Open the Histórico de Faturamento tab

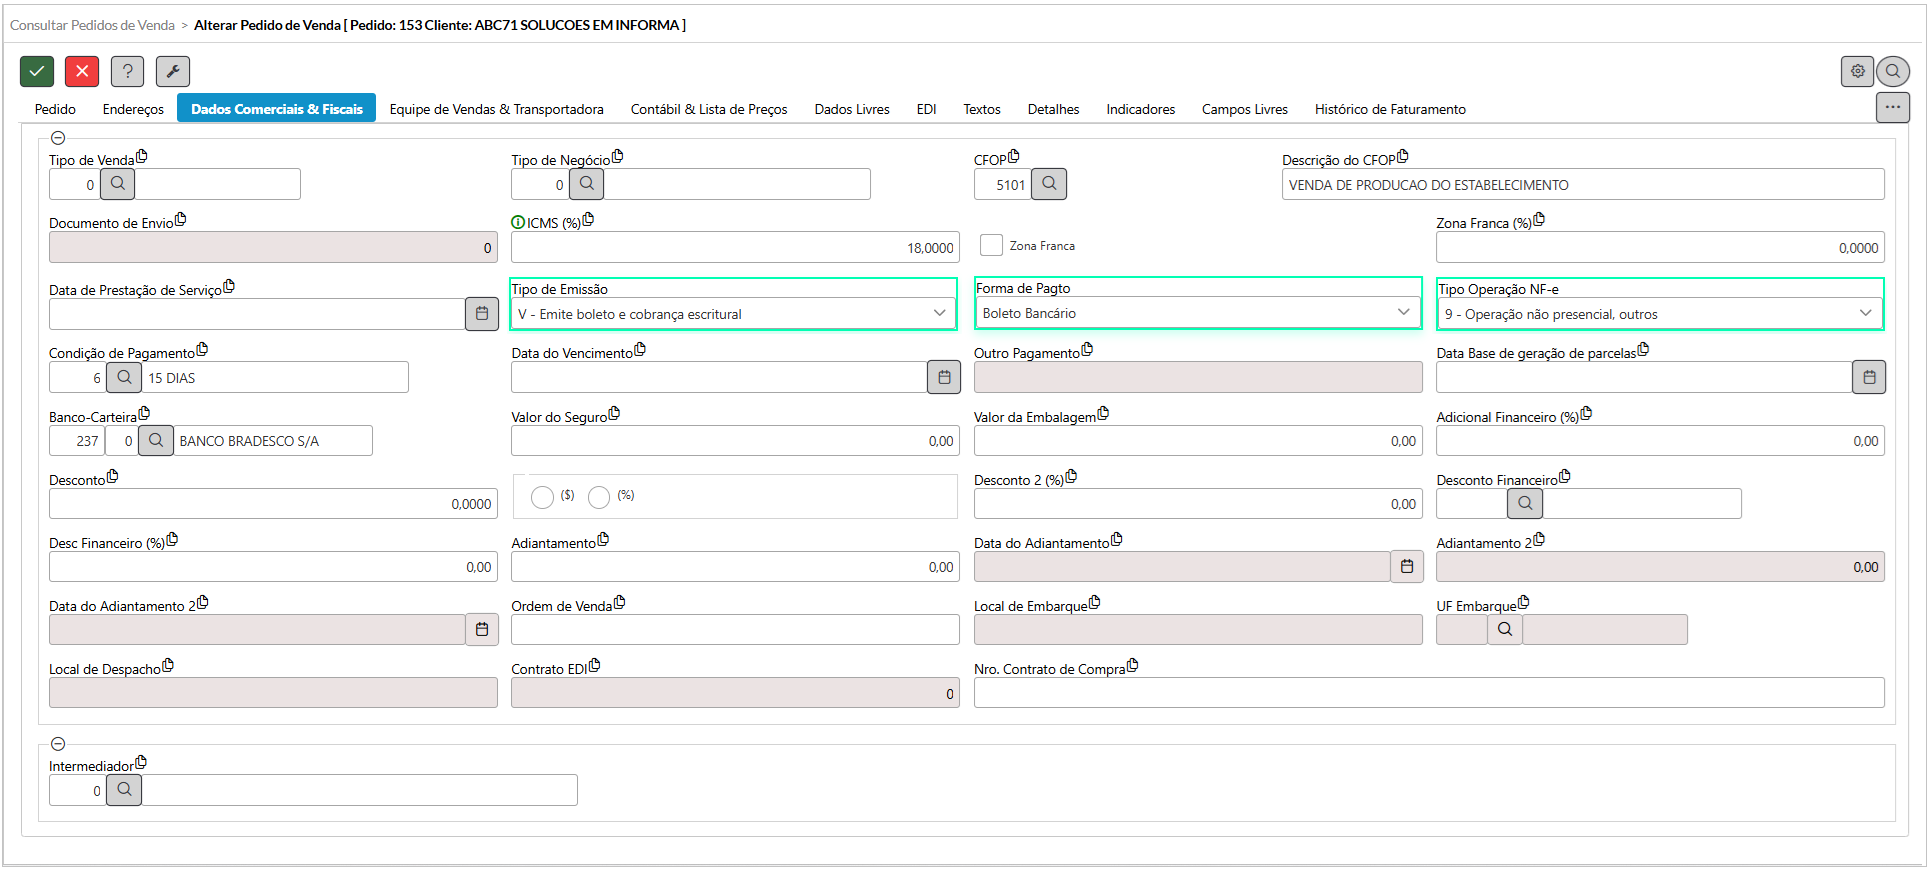coord(1389,109)
